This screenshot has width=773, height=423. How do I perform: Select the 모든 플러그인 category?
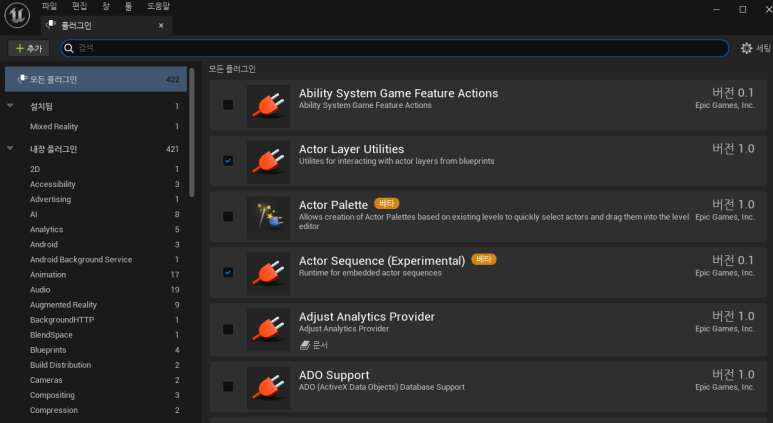96,79
